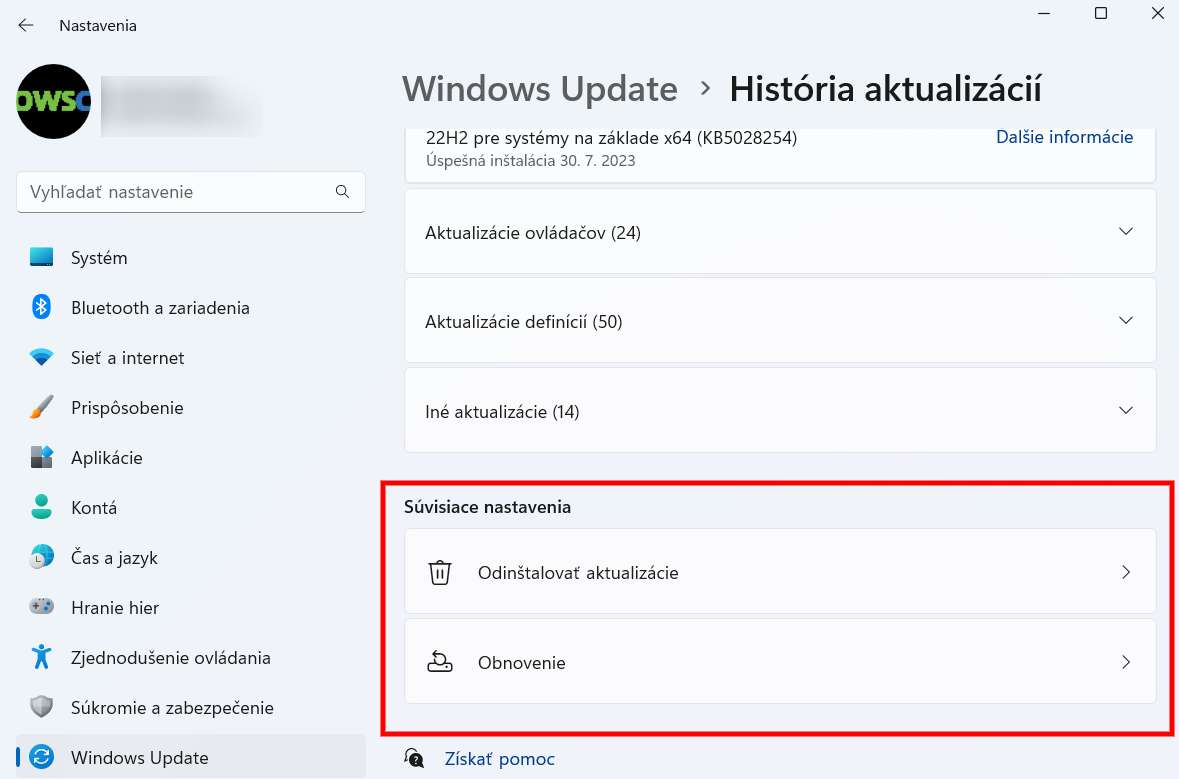The image size is (1179, 779).
Task: Click the Systém monitor icon
Action: [x=41, y=257]
